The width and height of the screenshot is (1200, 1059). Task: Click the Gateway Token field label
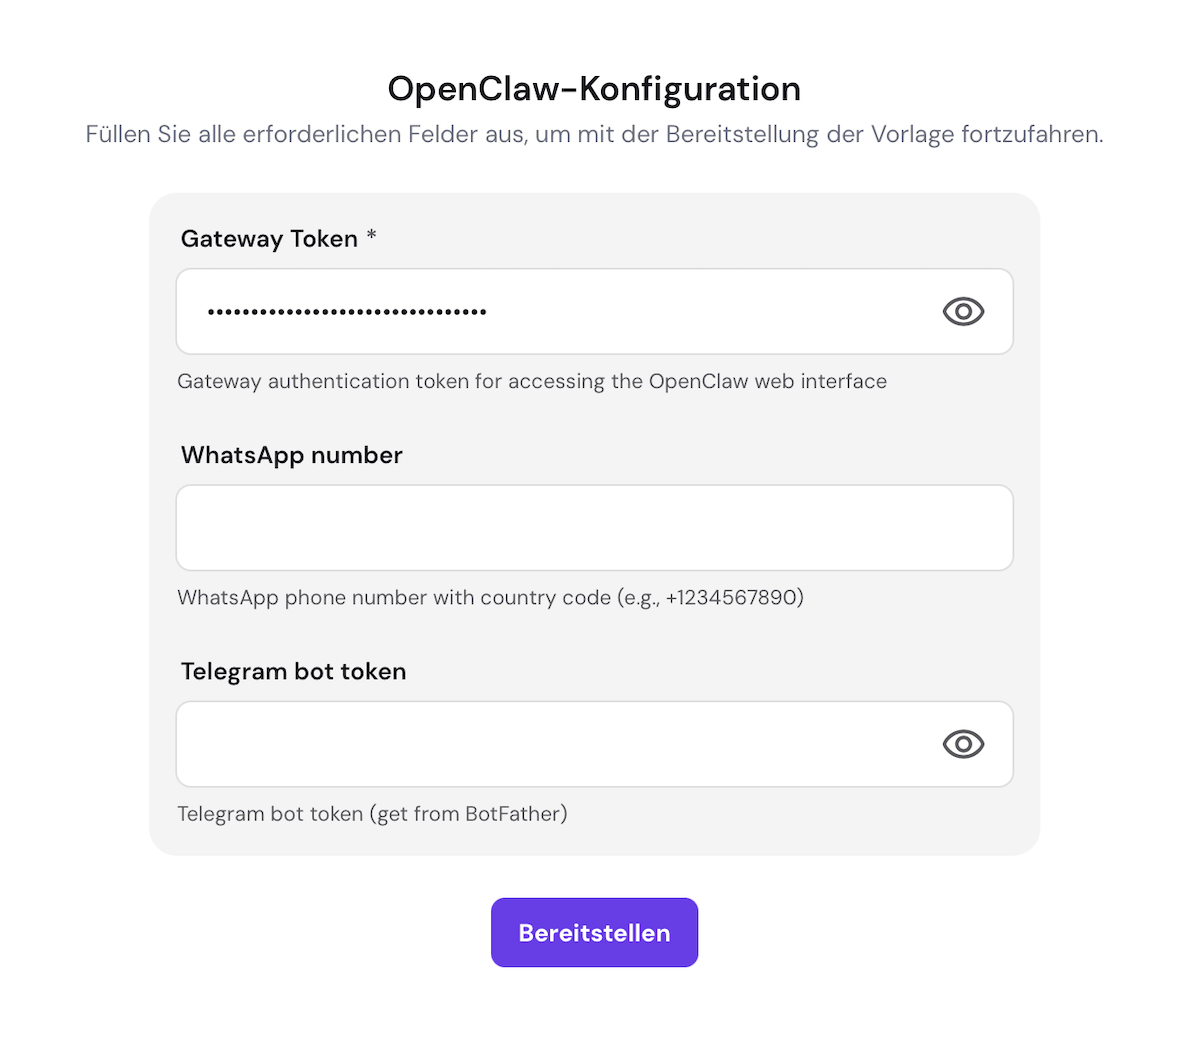pyautogui.click(x=269, y=238)
